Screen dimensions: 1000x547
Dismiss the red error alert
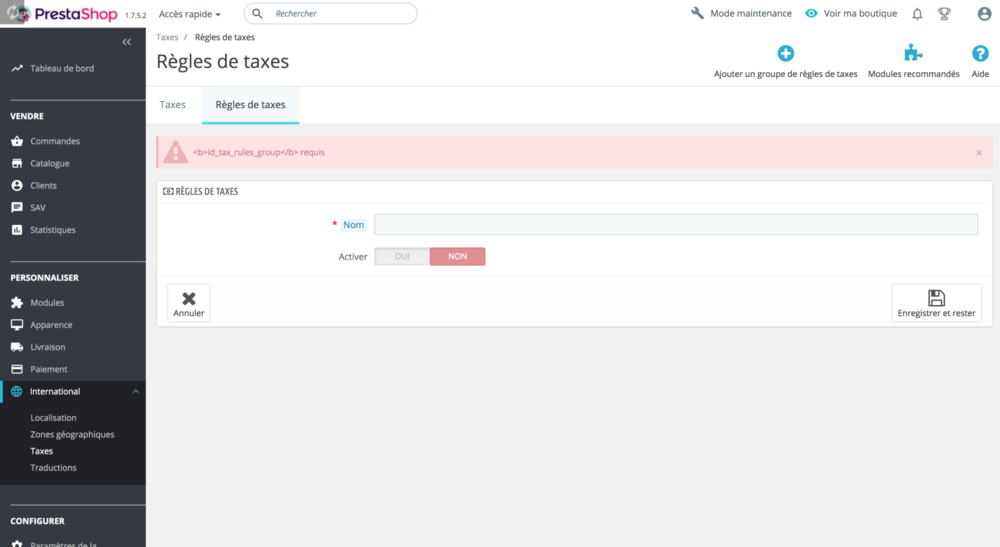[x=979, y=153]
